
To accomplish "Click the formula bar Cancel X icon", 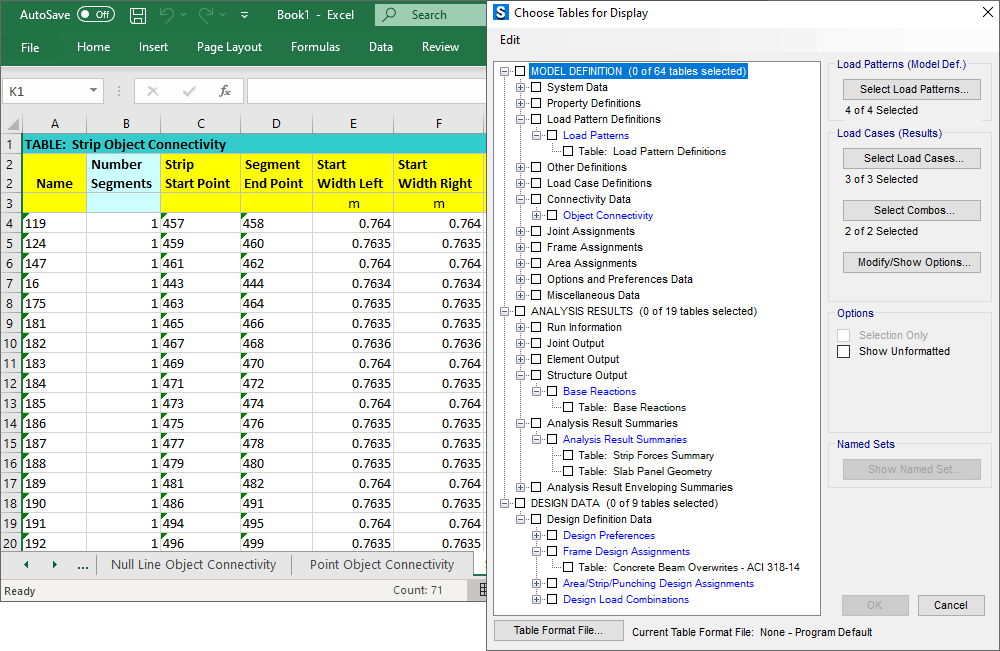I will click(153, 91).
